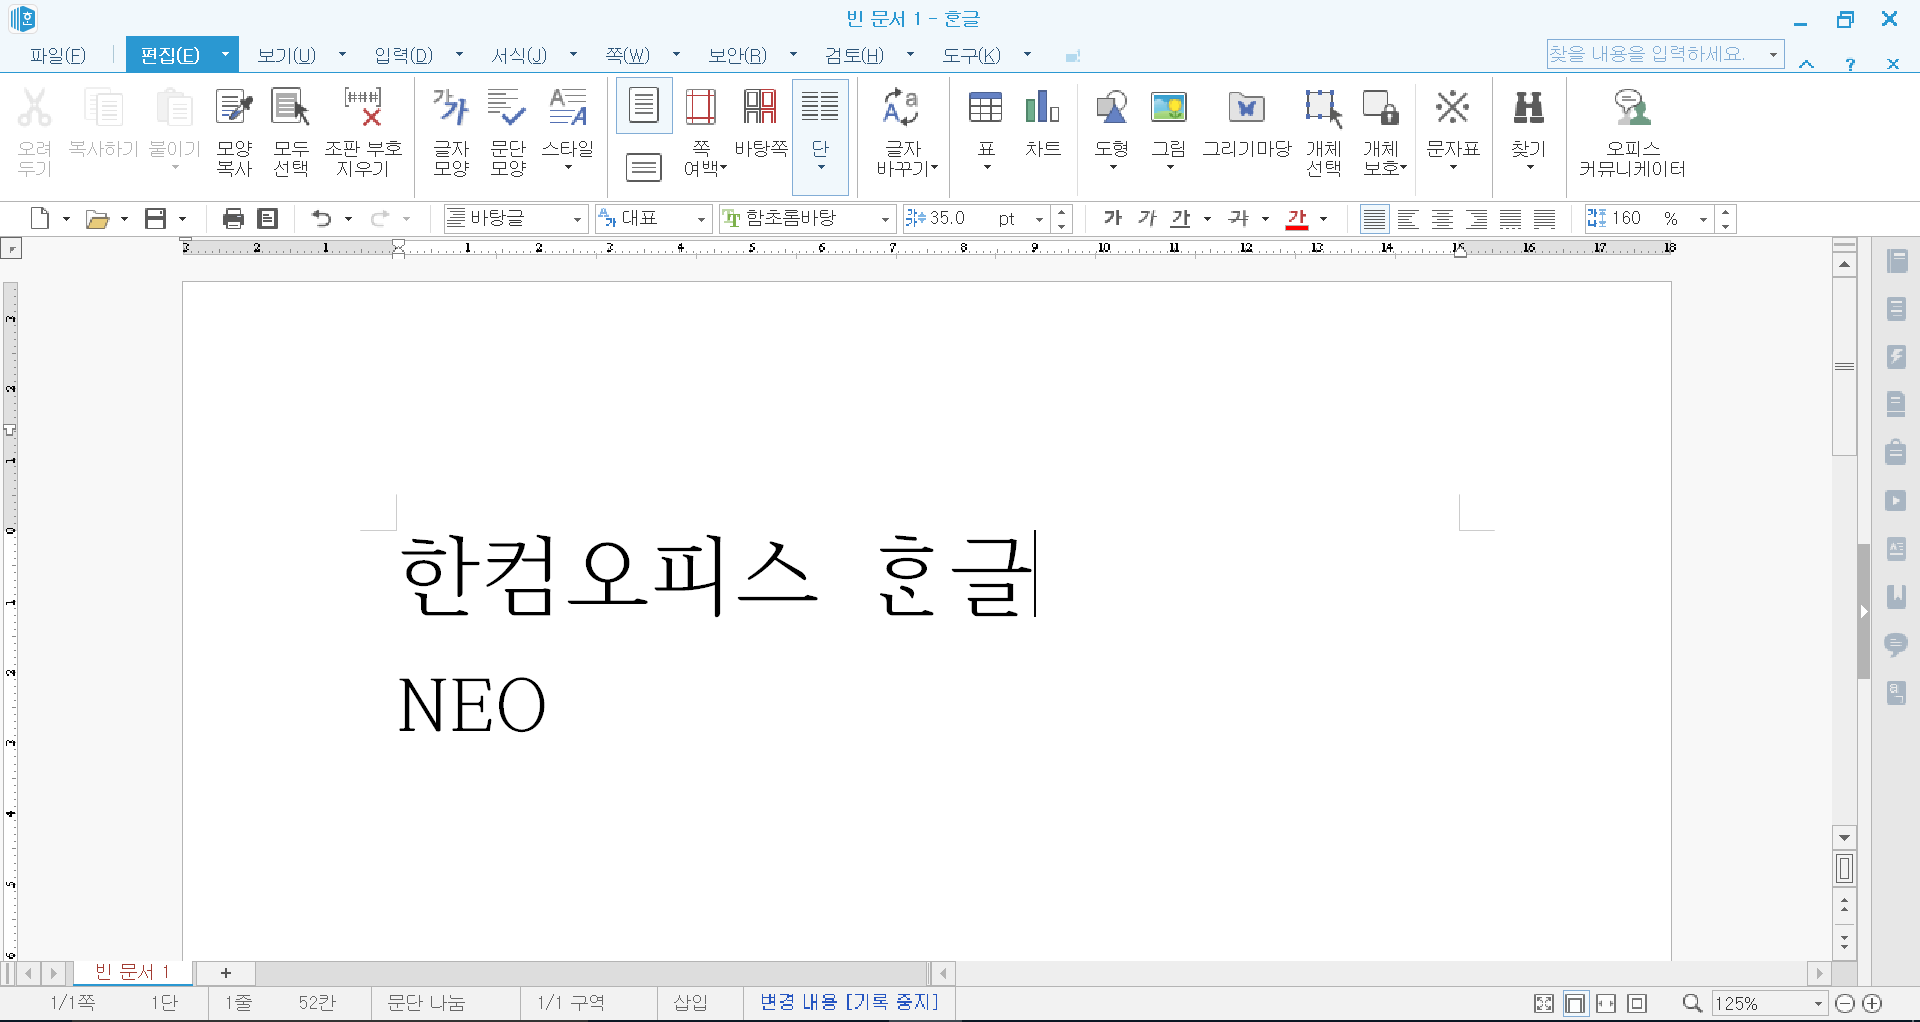Click the 그림 (picture) icon
The width and height of the screenshot is (1920, 1022).
(x=1169, y=130)
